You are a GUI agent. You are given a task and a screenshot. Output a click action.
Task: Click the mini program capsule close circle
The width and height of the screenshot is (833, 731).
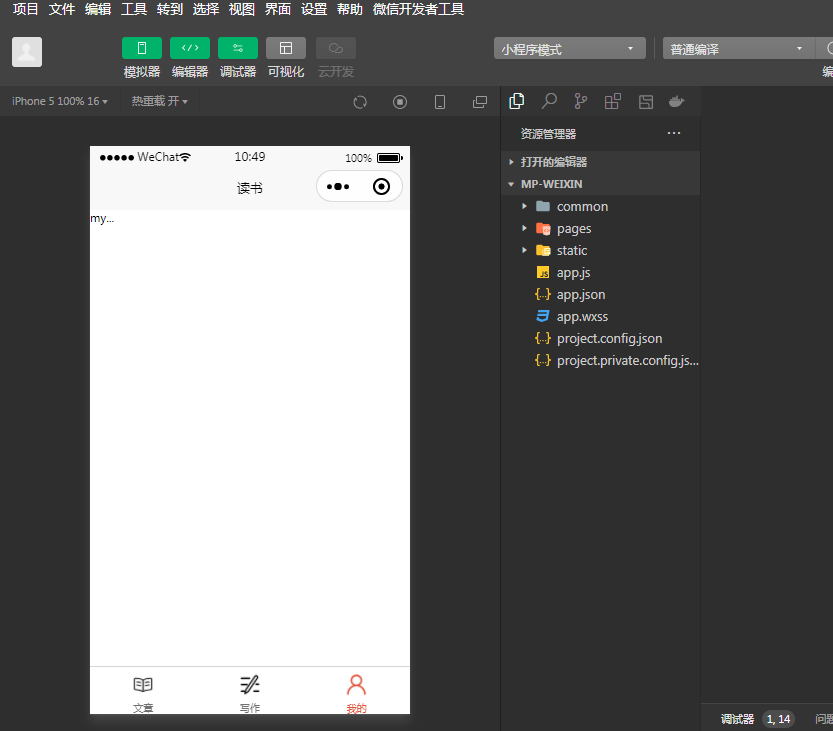pyautogui.click(x=381, y=186)
